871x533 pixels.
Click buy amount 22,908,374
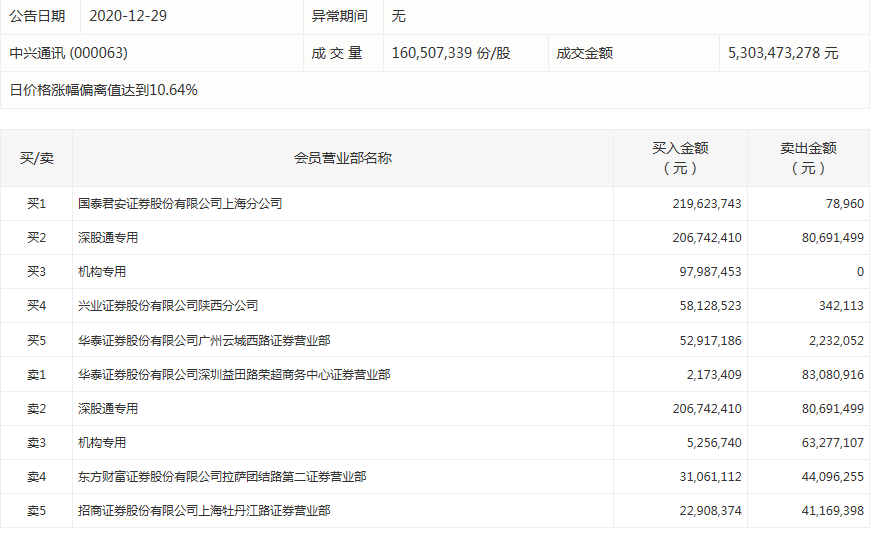pos(710,510)
